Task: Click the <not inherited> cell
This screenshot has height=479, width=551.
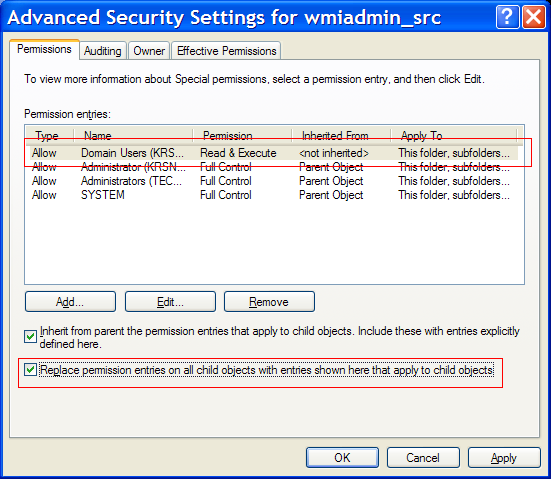Action: [x=333, y=153]
